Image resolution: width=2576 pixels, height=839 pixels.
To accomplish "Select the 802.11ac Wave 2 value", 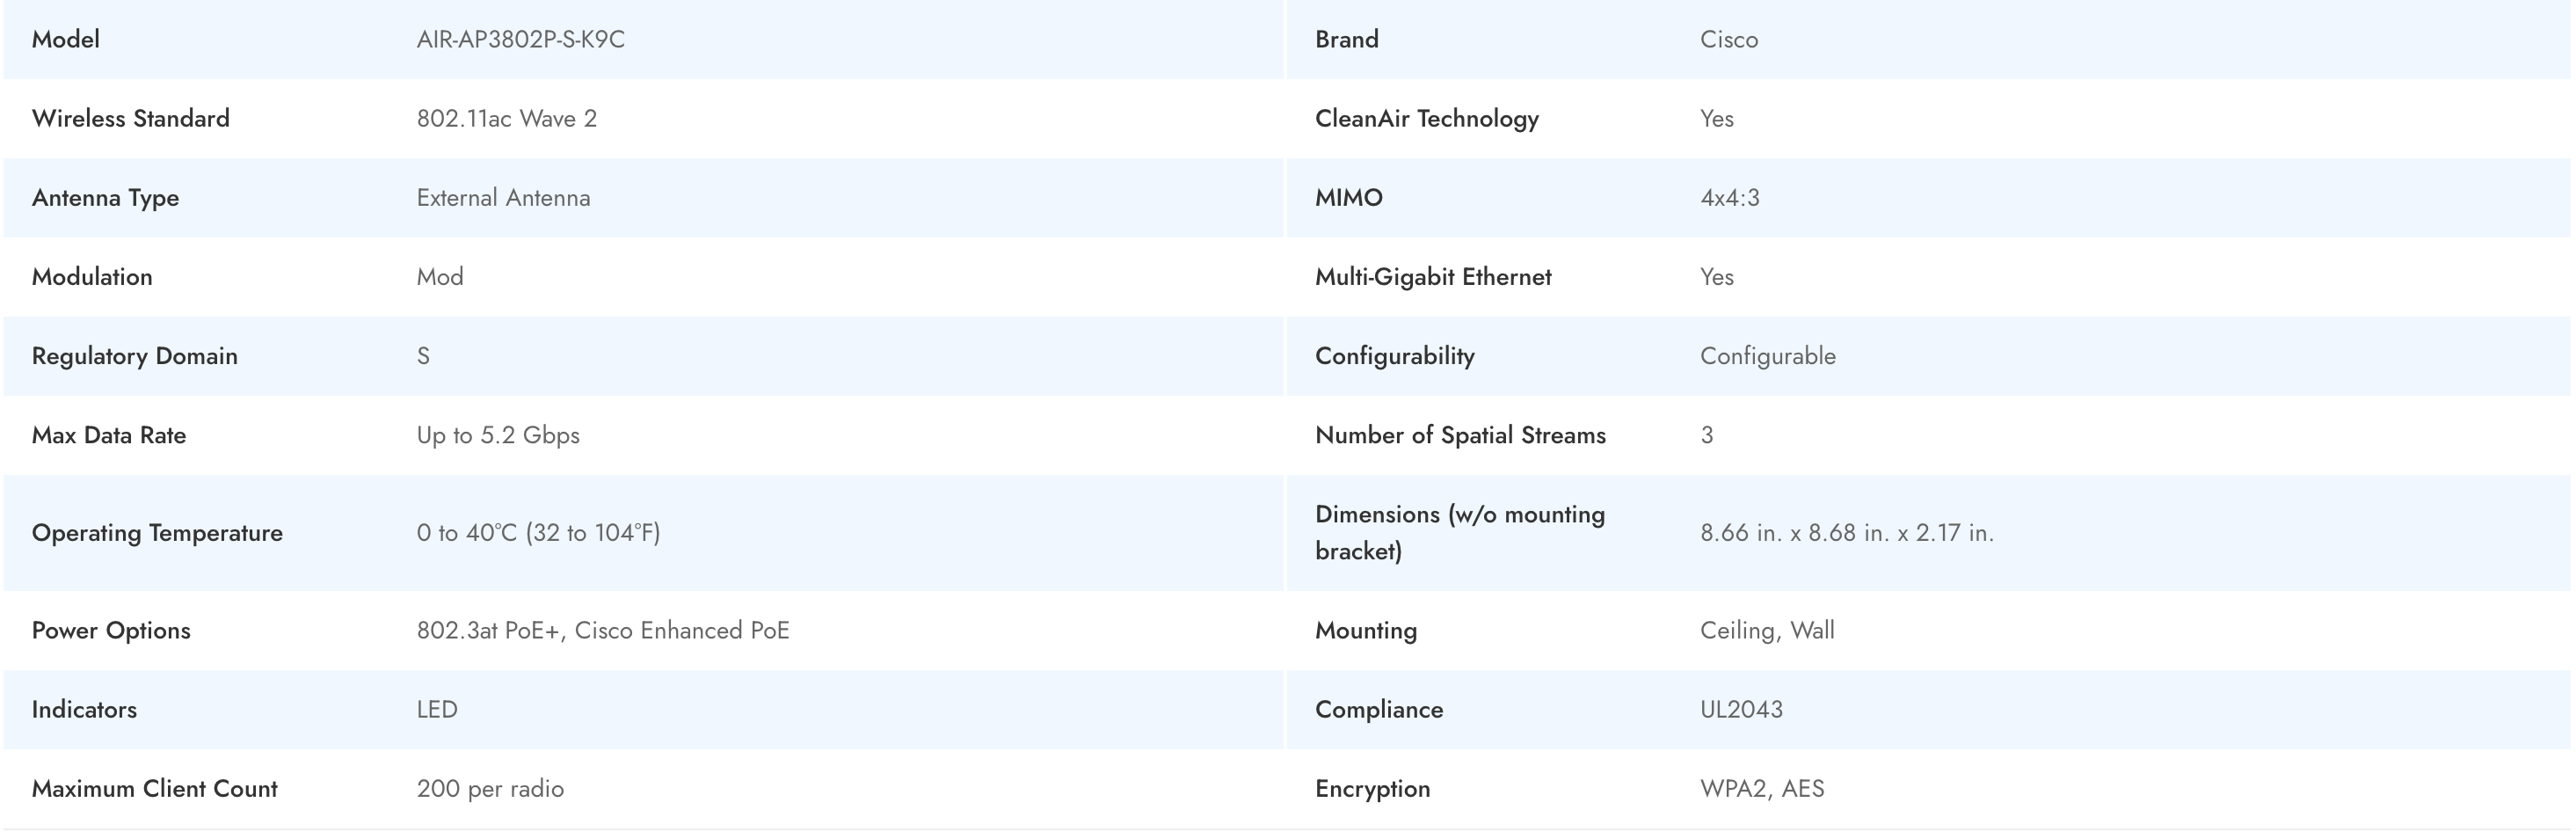I will coord(506,118).
